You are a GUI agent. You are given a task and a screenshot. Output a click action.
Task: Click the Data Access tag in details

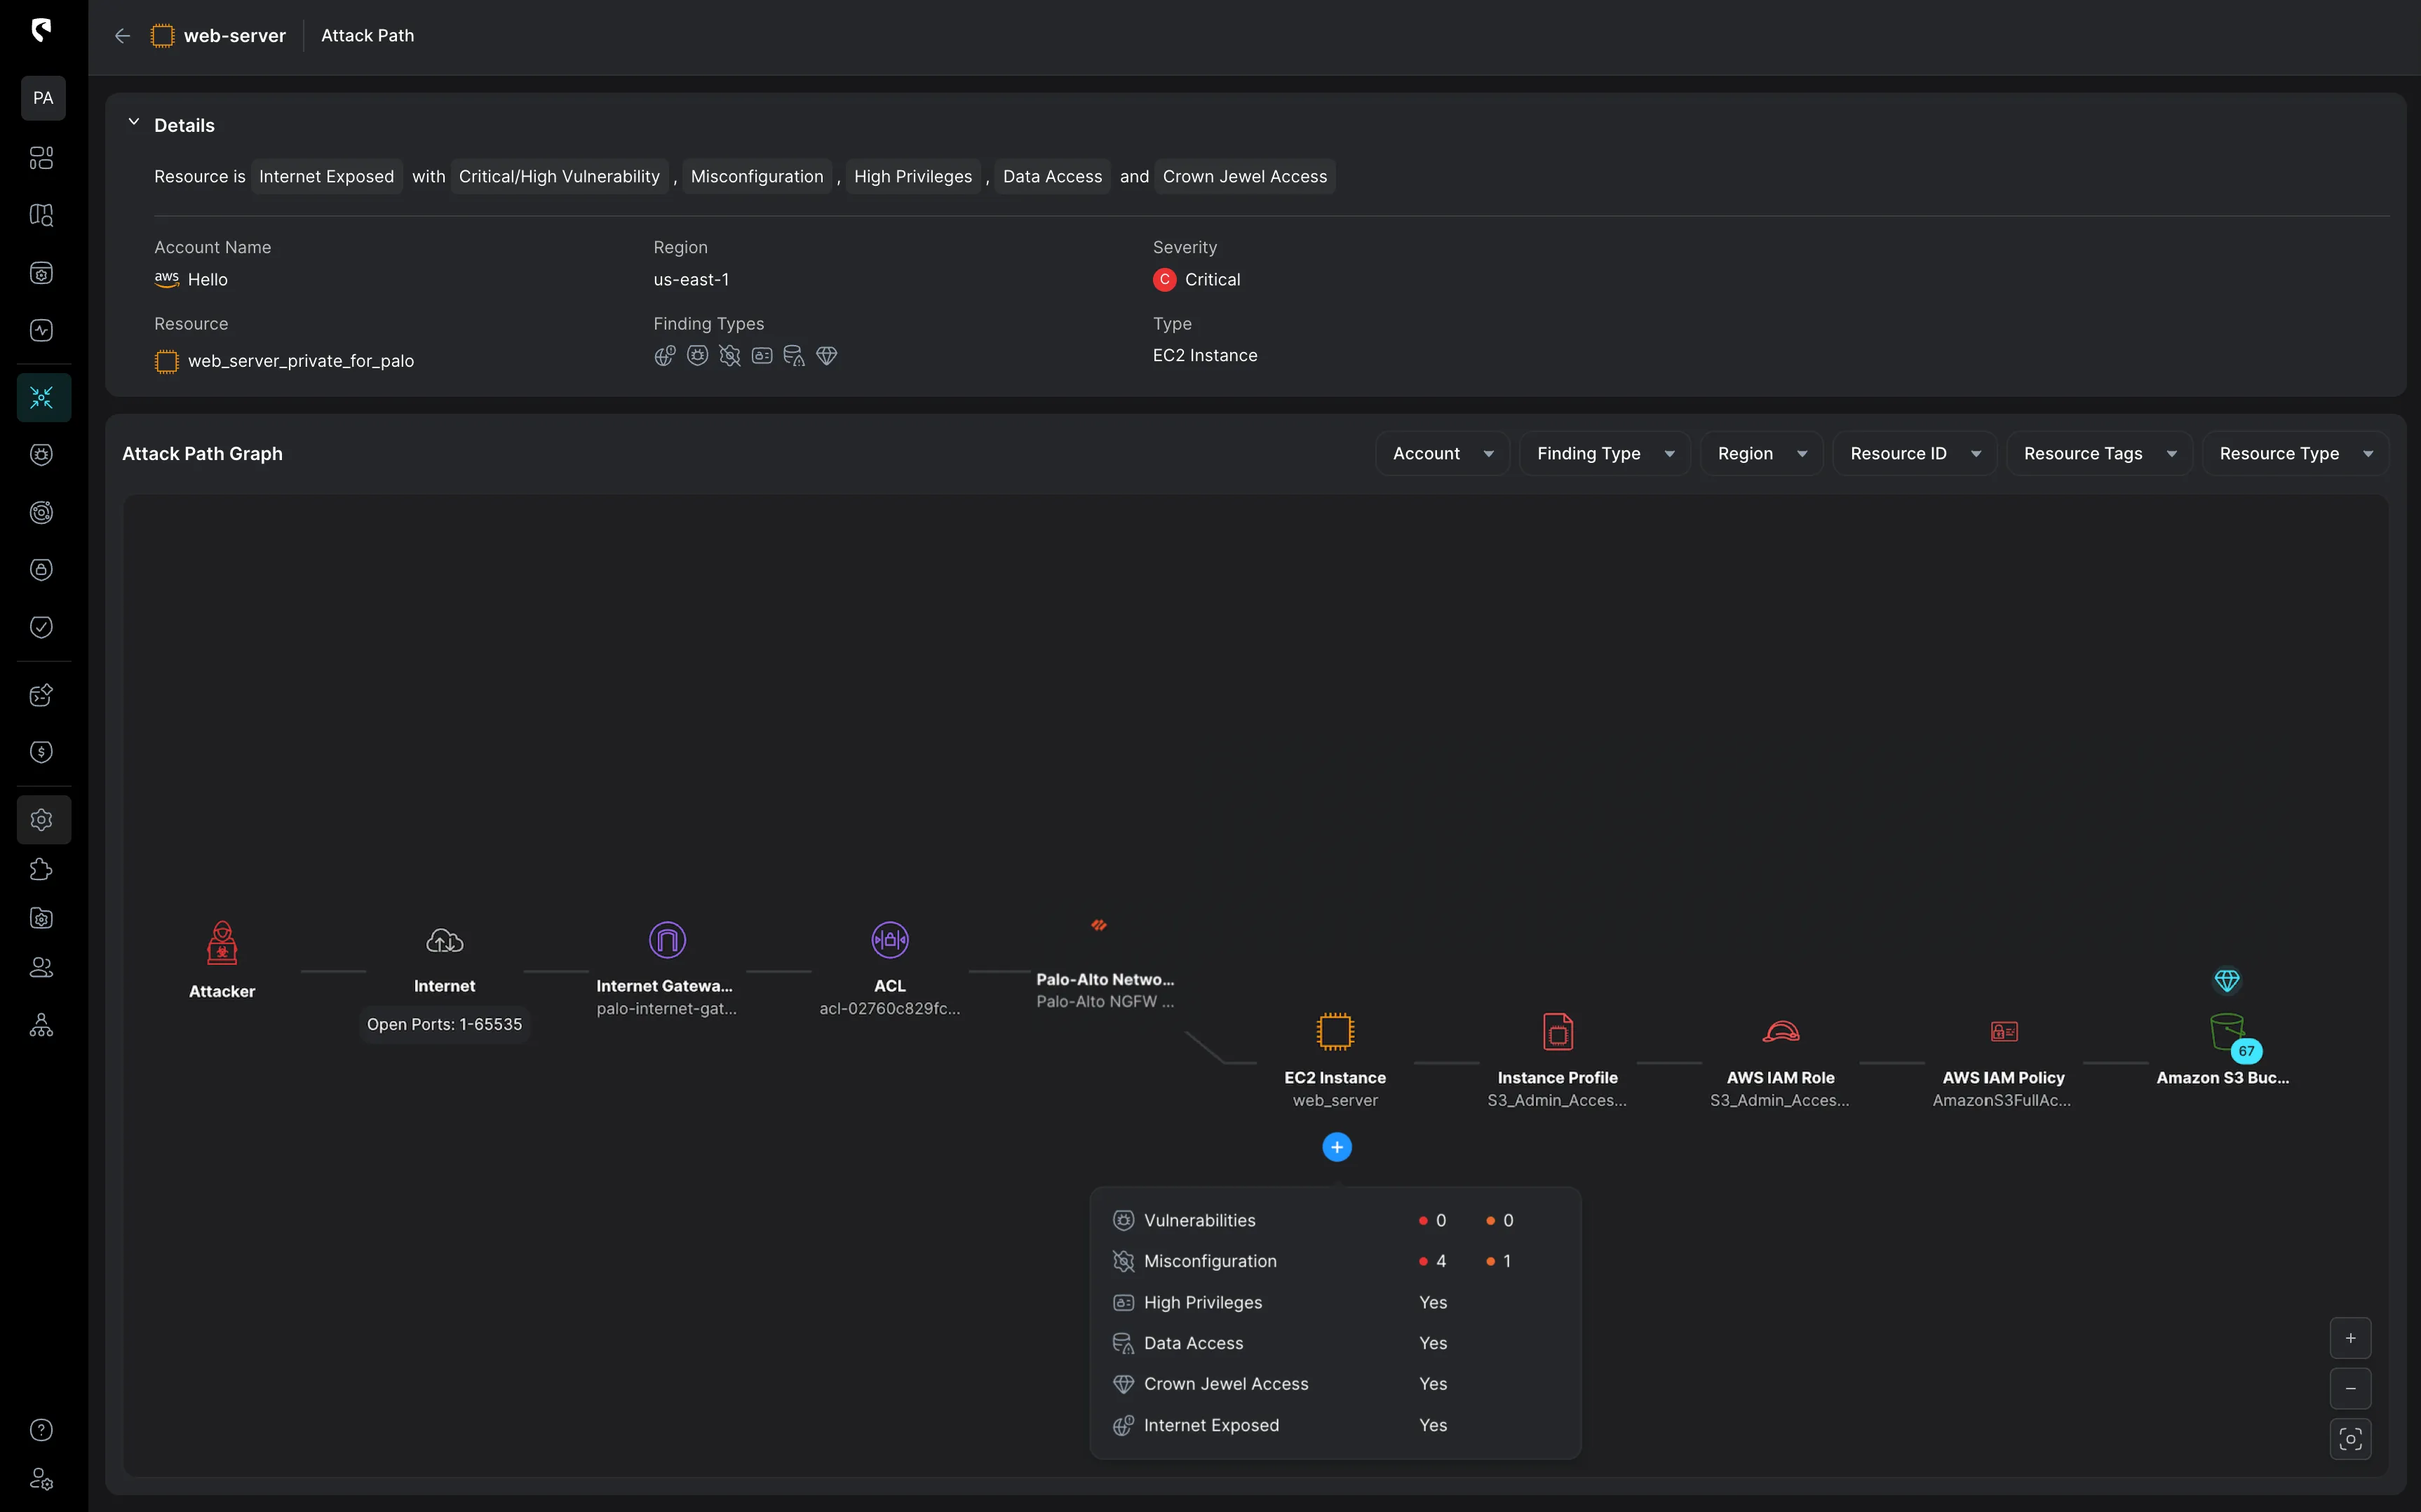(x=1052, y=177)
